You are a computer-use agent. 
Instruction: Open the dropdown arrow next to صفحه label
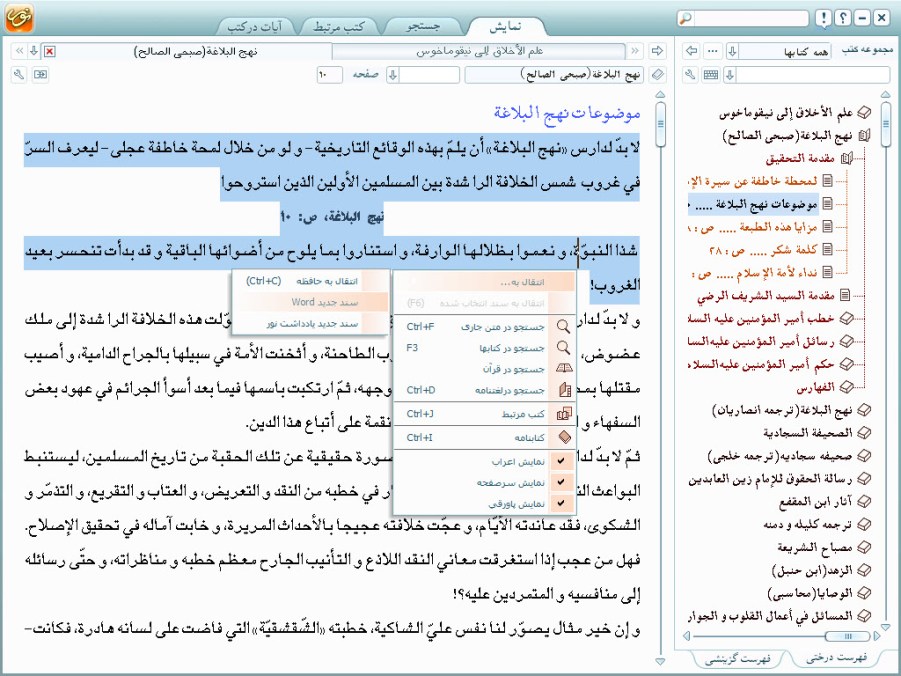click(x=392, y=75)
